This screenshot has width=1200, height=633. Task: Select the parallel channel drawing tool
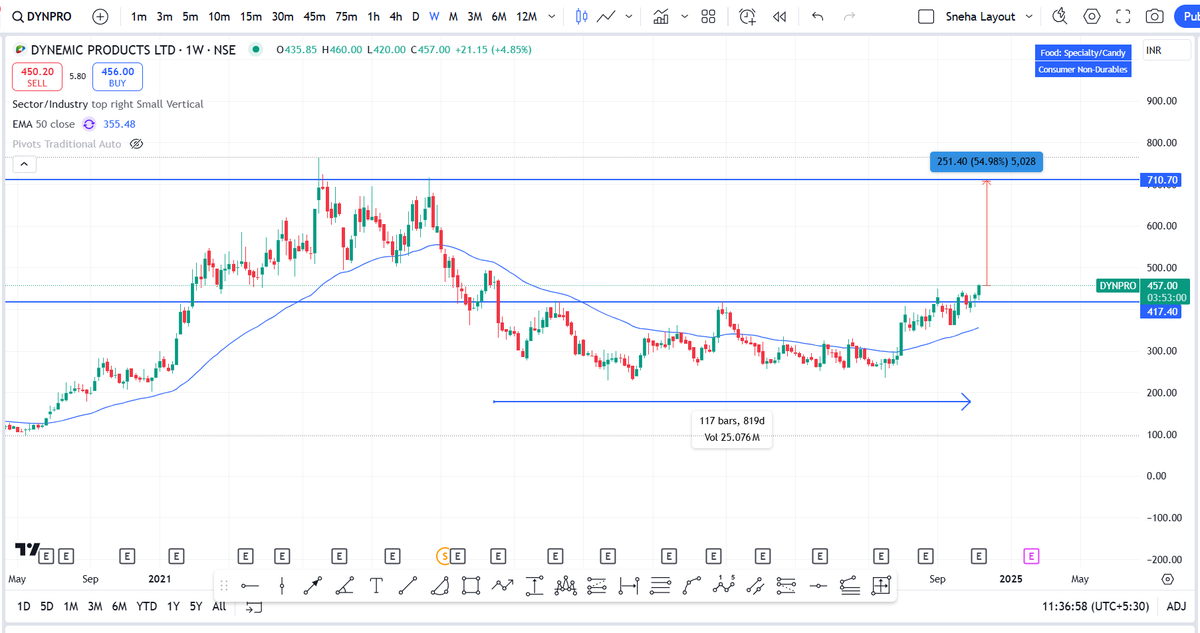(755, 585)
